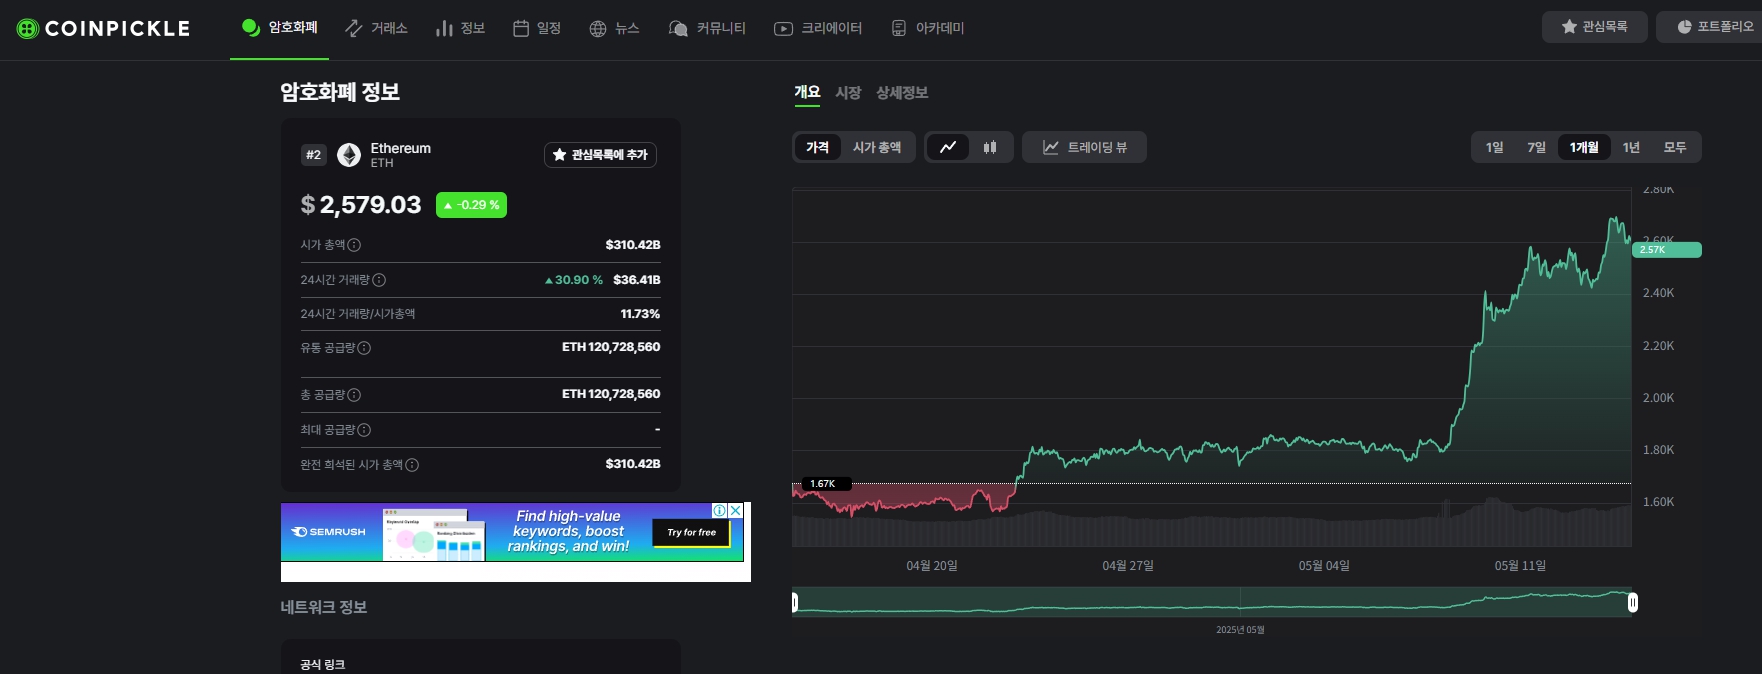Screen dimensions: 1762x674
Task: Select the line chart type icon
Action: pos(948,147)
